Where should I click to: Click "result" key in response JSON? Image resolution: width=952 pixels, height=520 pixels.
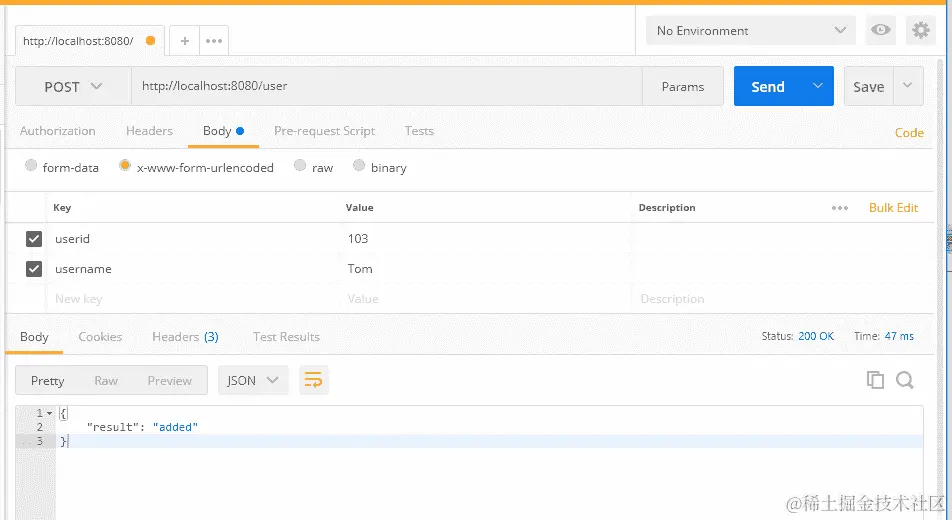coord(113,427)
